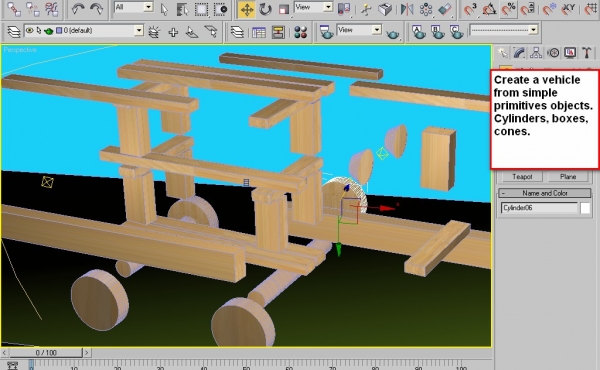Undo the last action with arrow icon
This screenshot has height=370, width=600.
(x=78, y=9)
